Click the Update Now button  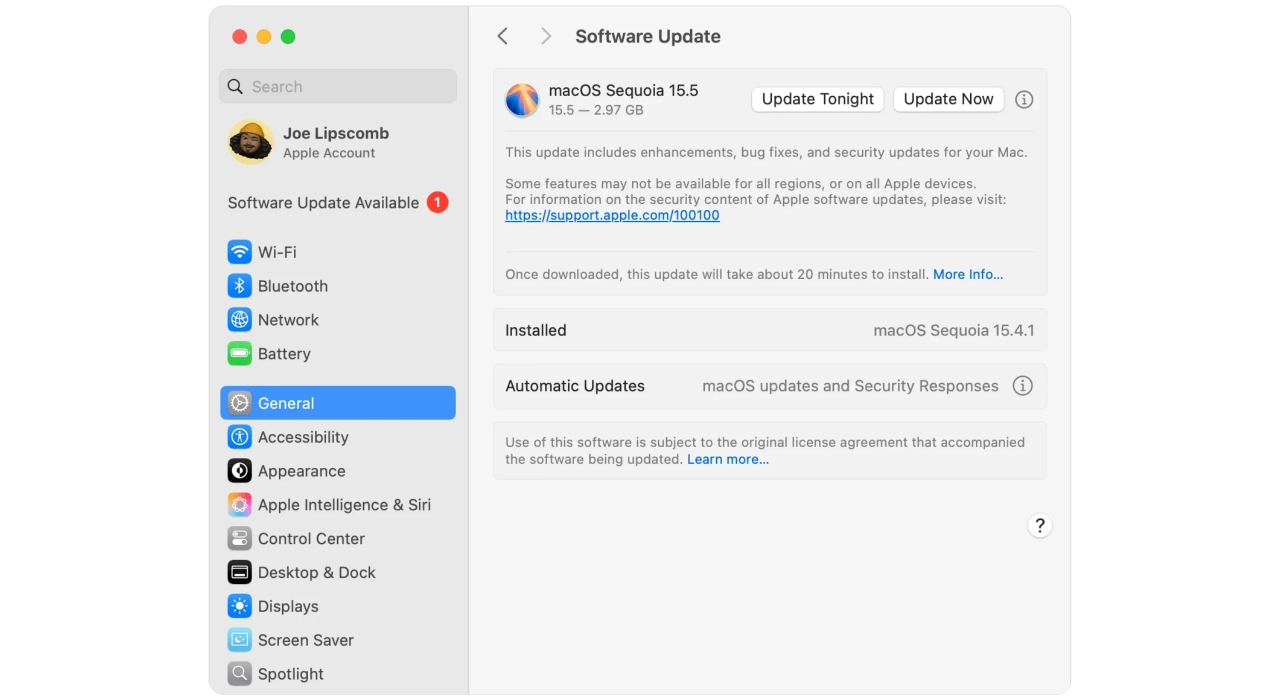tap(948, 99)
